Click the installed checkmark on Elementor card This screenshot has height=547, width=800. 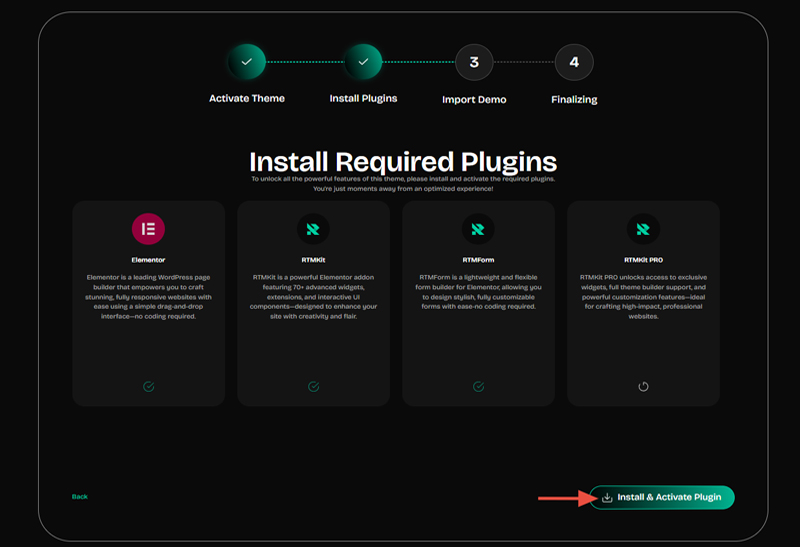tap(148, 387)
